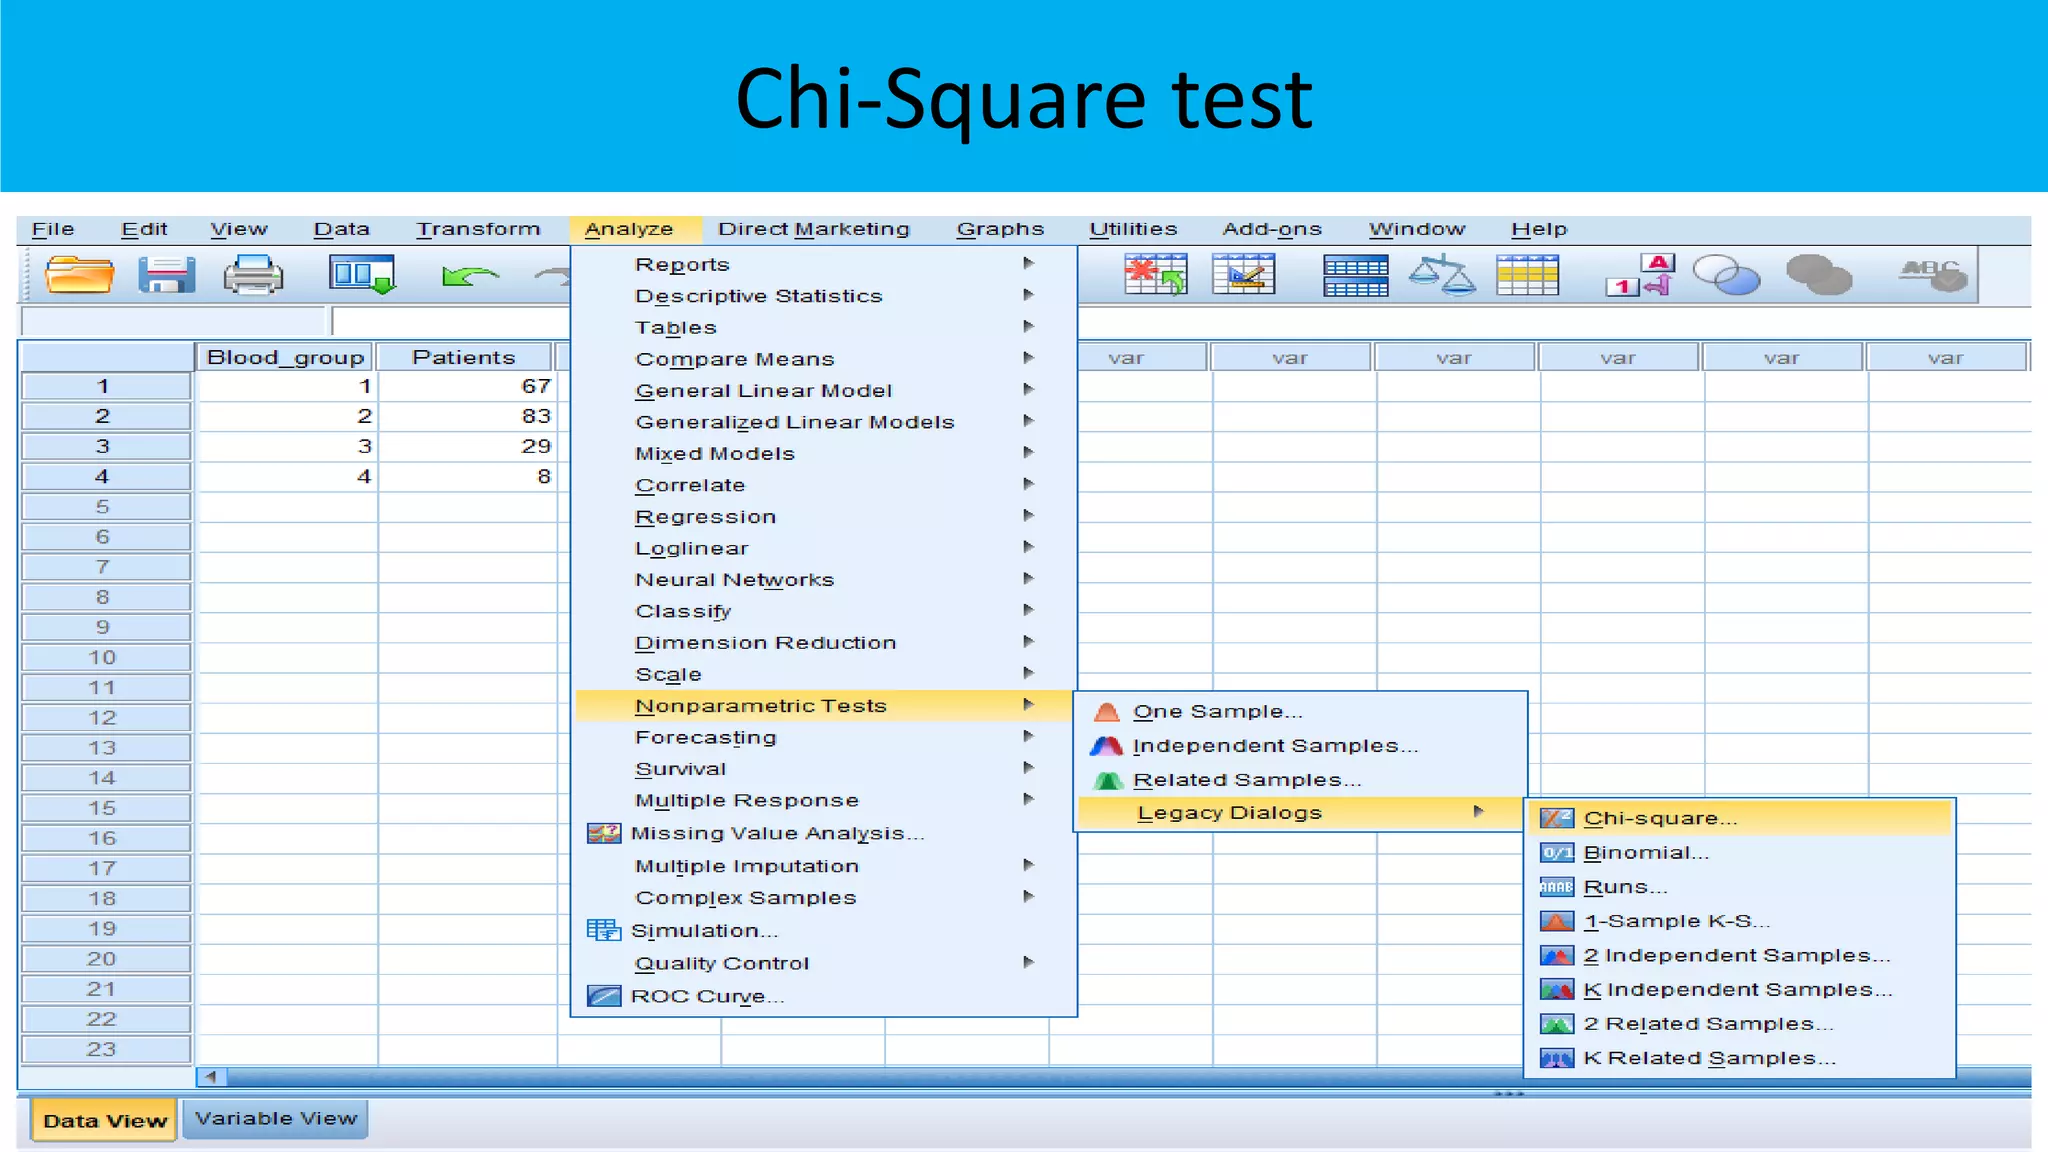Expand the Forecasting submenu arrow
This screenshot has width=2048, height=1152.
click(1028, 736)
